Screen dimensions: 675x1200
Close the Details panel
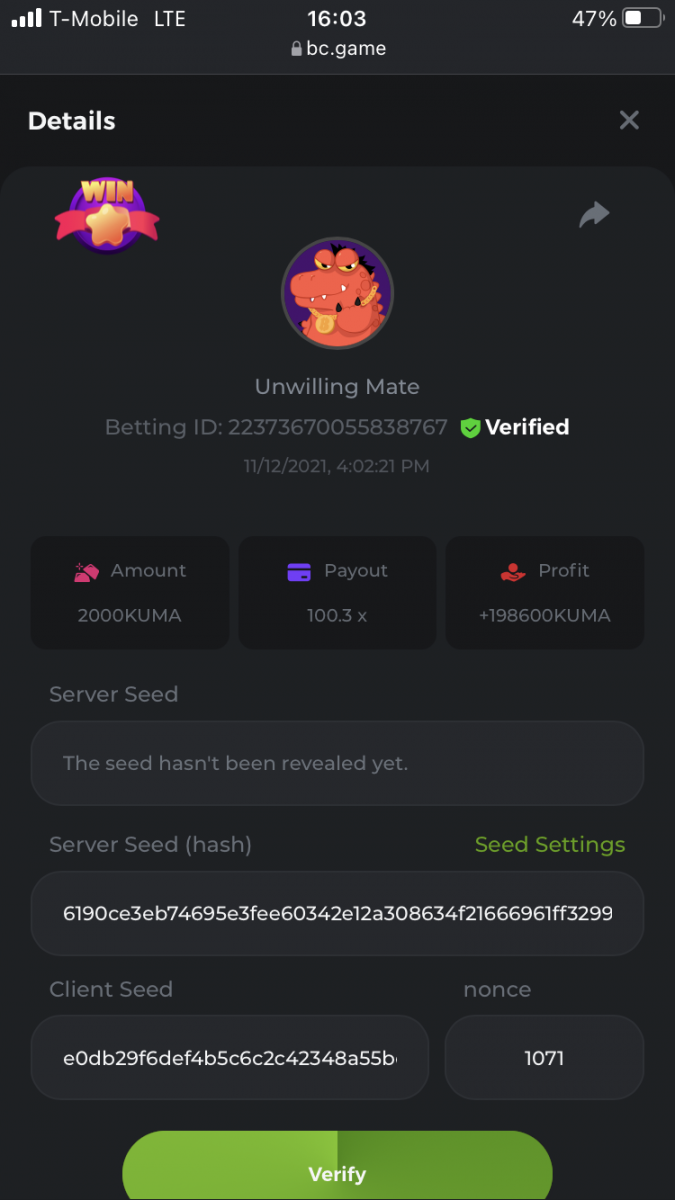[629, 121]
